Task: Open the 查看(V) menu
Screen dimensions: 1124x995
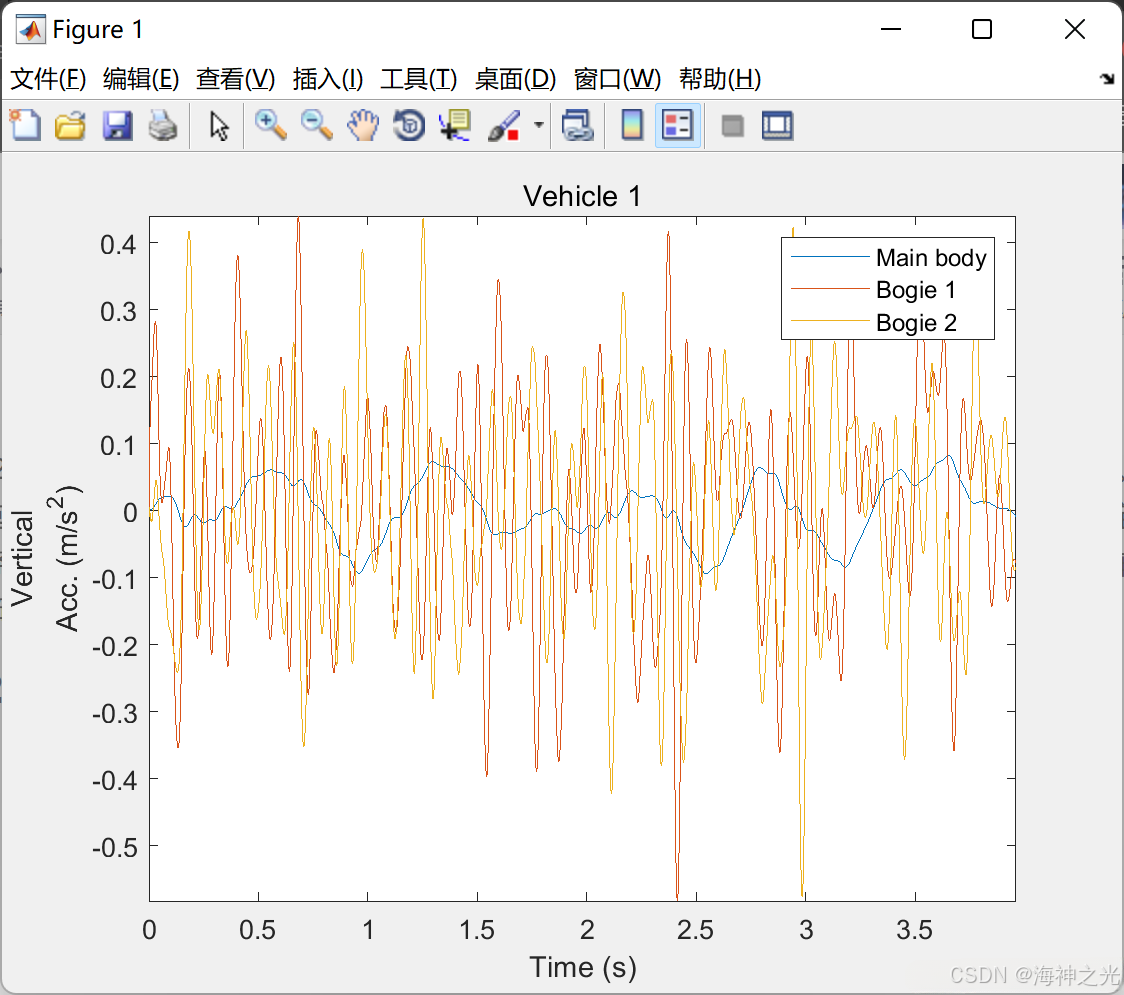Action: point(235,78)
